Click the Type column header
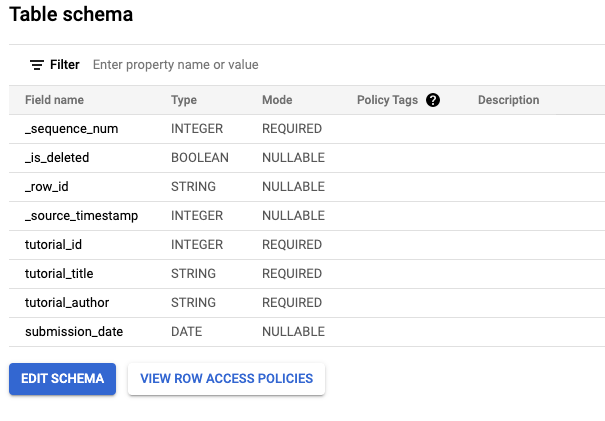The height and width of the screenshot is (421, 605). [184, 100]
